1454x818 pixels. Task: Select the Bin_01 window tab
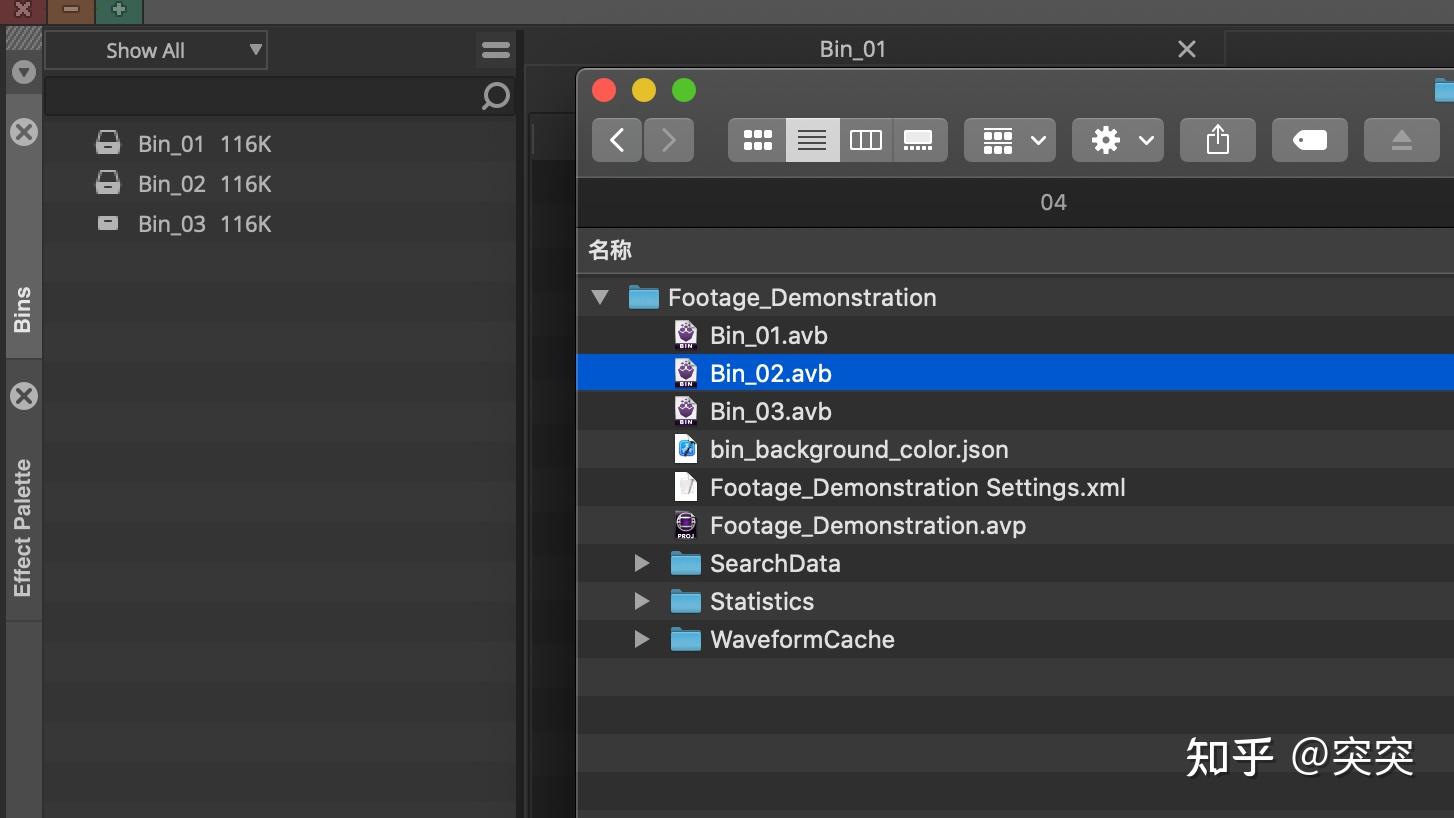tap(852, 49)
